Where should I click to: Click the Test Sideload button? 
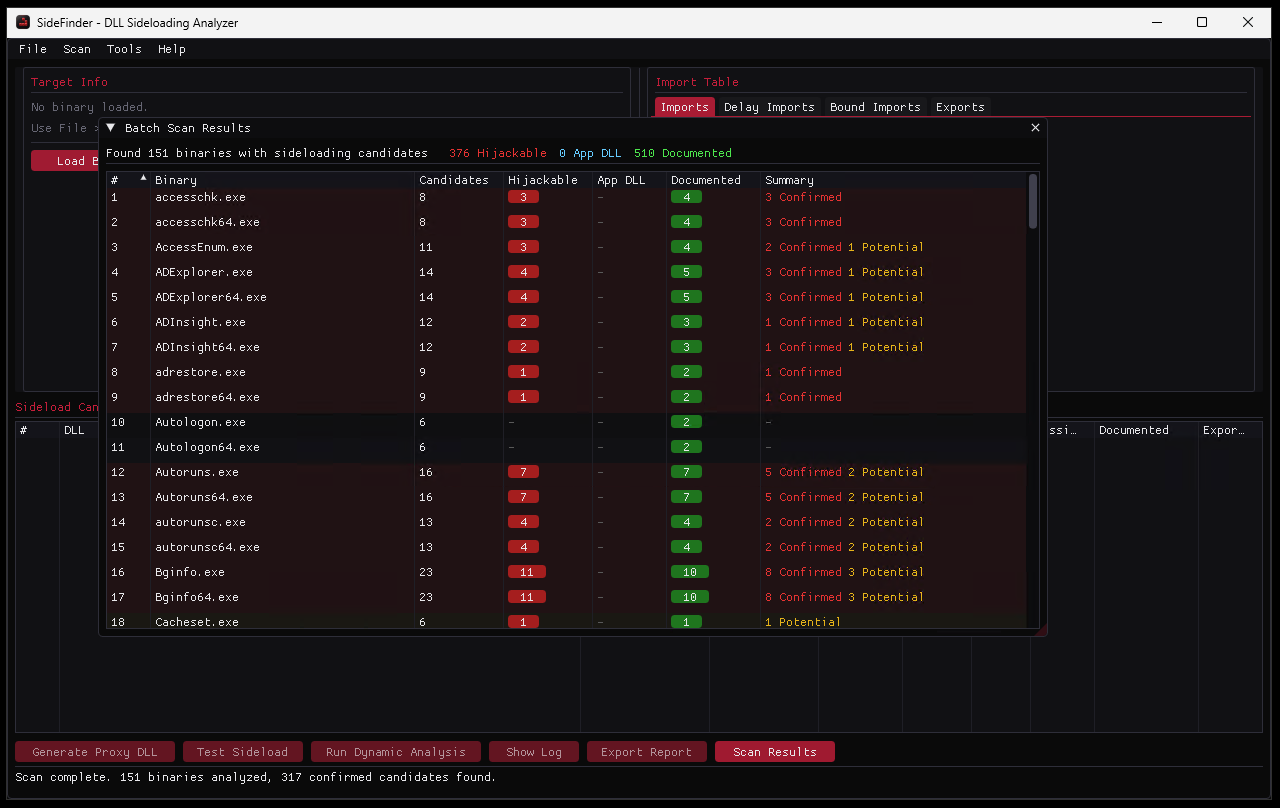coord(242,752)
